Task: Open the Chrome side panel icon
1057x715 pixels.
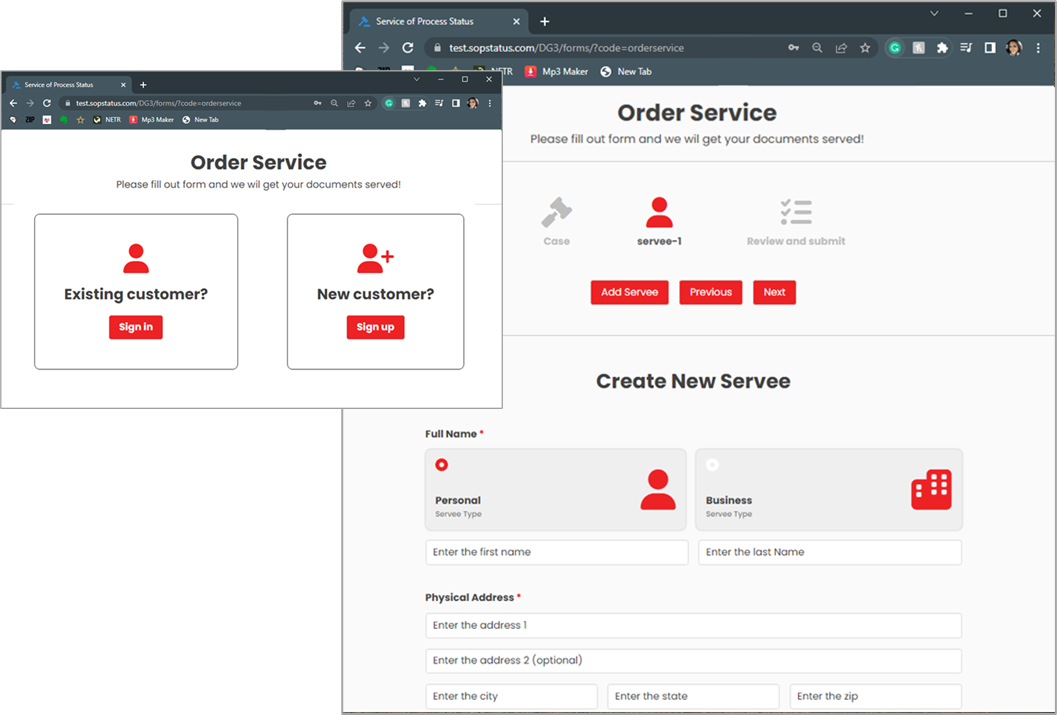Action: [x=989, y=47]
